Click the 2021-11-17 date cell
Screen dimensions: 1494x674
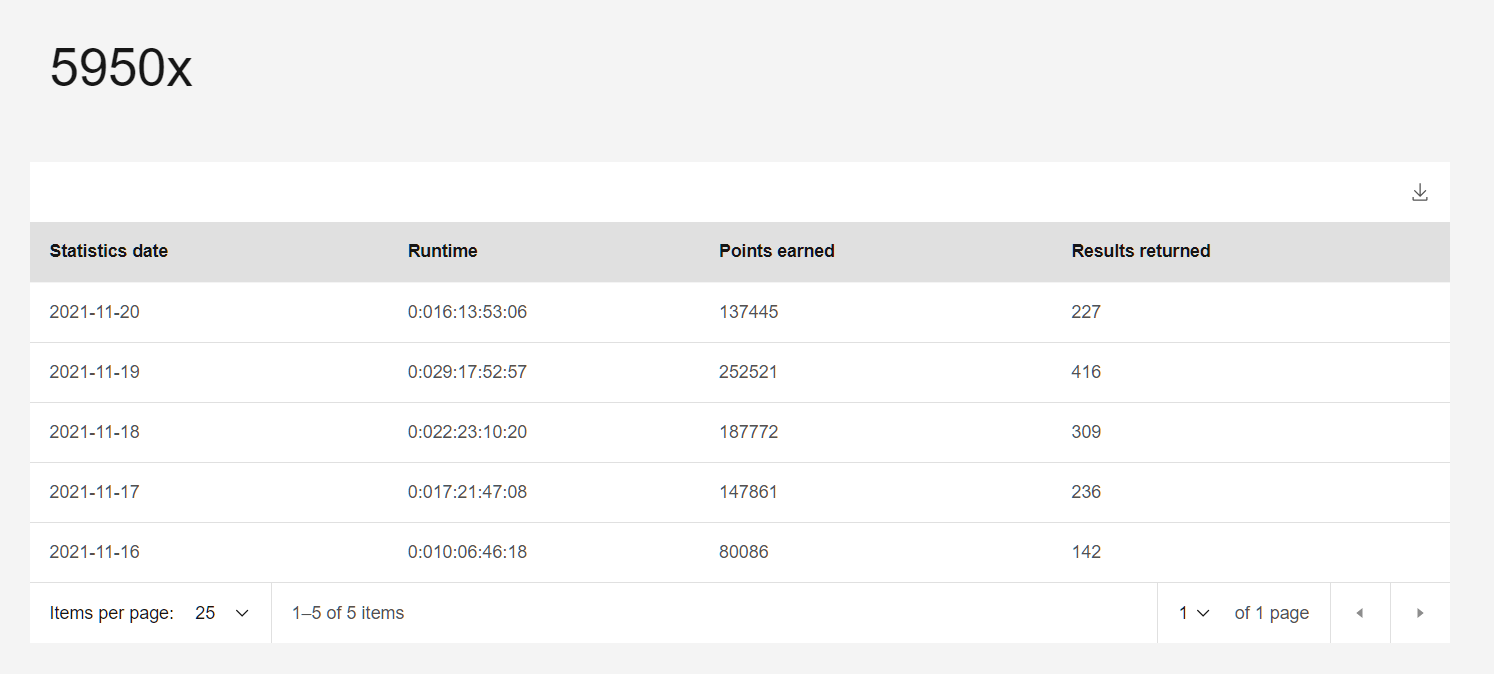94,492
